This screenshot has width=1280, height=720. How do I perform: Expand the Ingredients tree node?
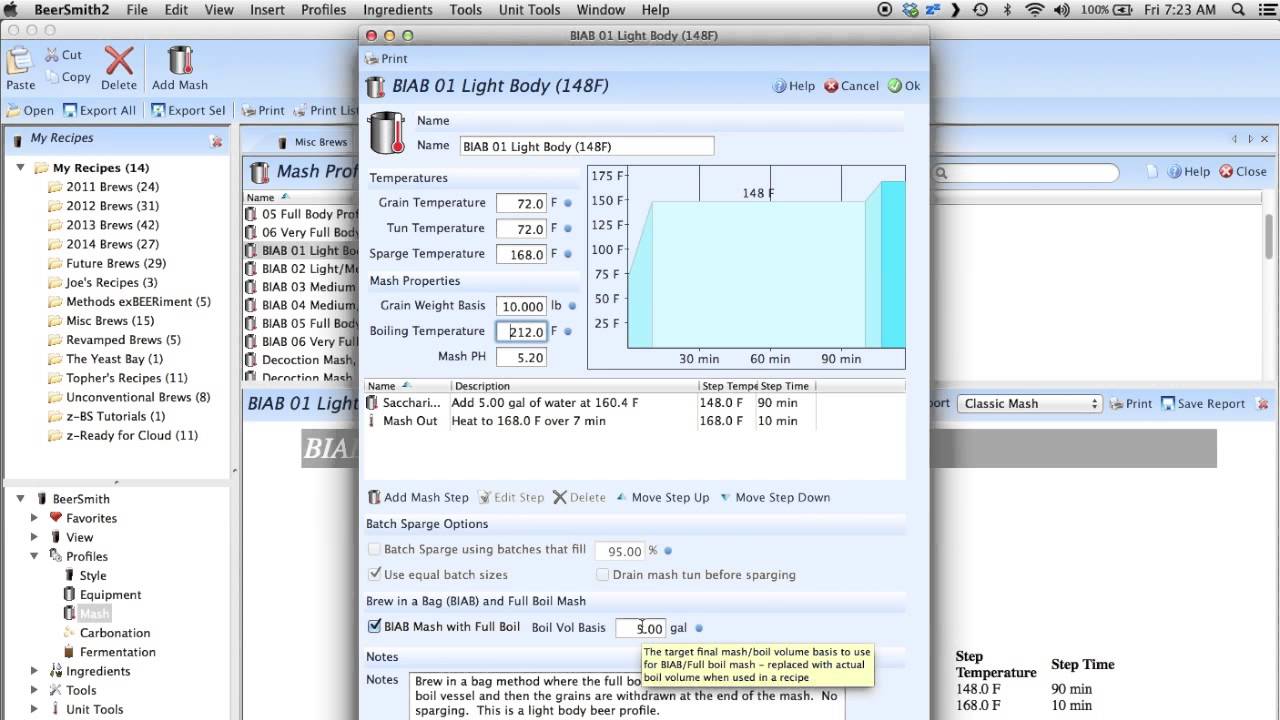[x=34, y=671]
